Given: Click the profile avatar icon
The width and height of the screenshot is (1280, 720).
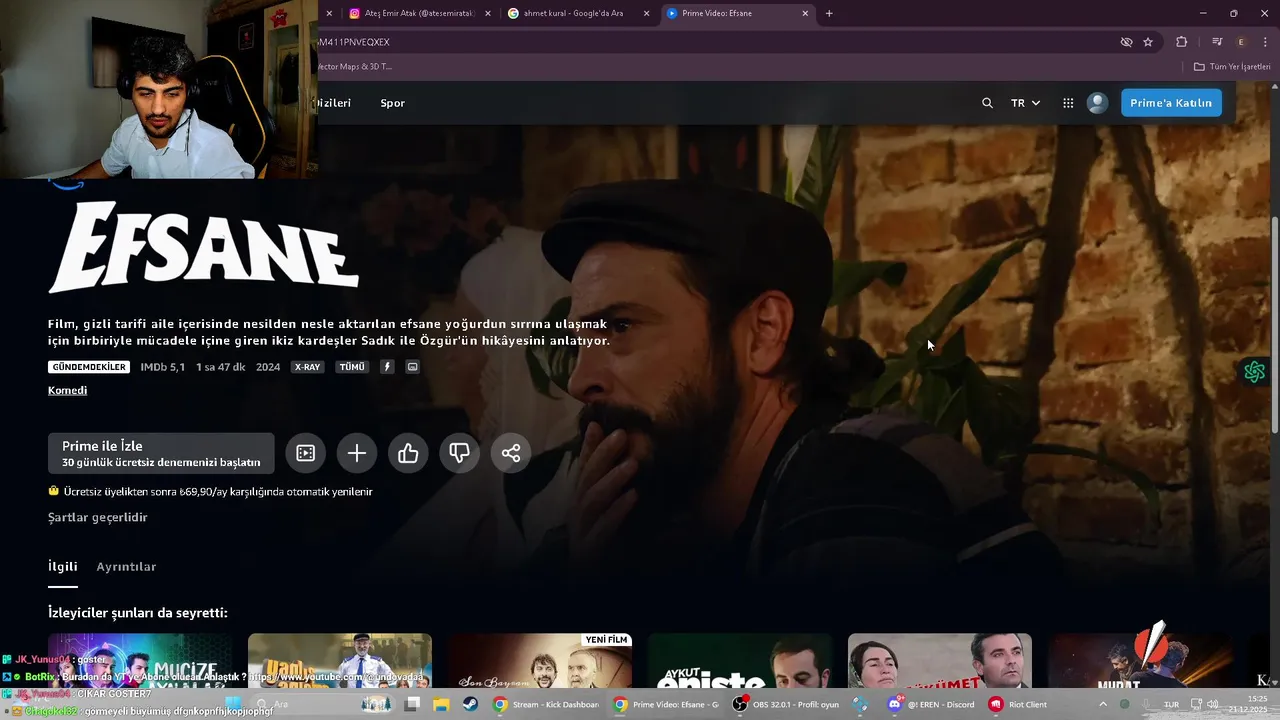Looking at the screenshot, I should click(x=1097, y=103).
